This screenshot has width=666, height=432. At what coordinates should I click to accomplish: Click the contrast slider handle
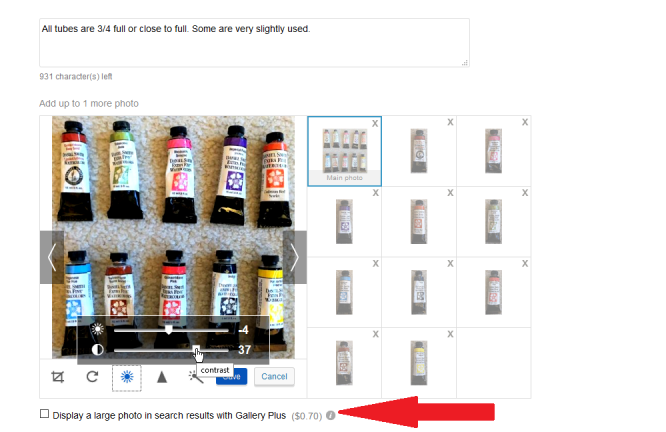196,350
